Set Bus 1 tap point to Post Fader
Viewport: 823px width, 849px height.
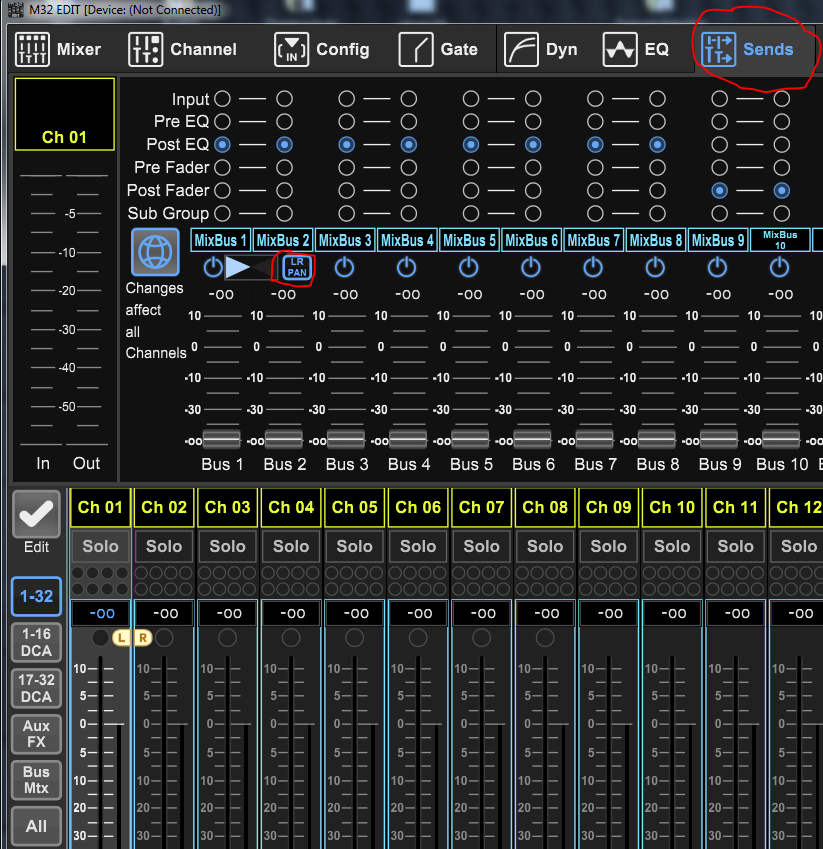click(223, 191)
